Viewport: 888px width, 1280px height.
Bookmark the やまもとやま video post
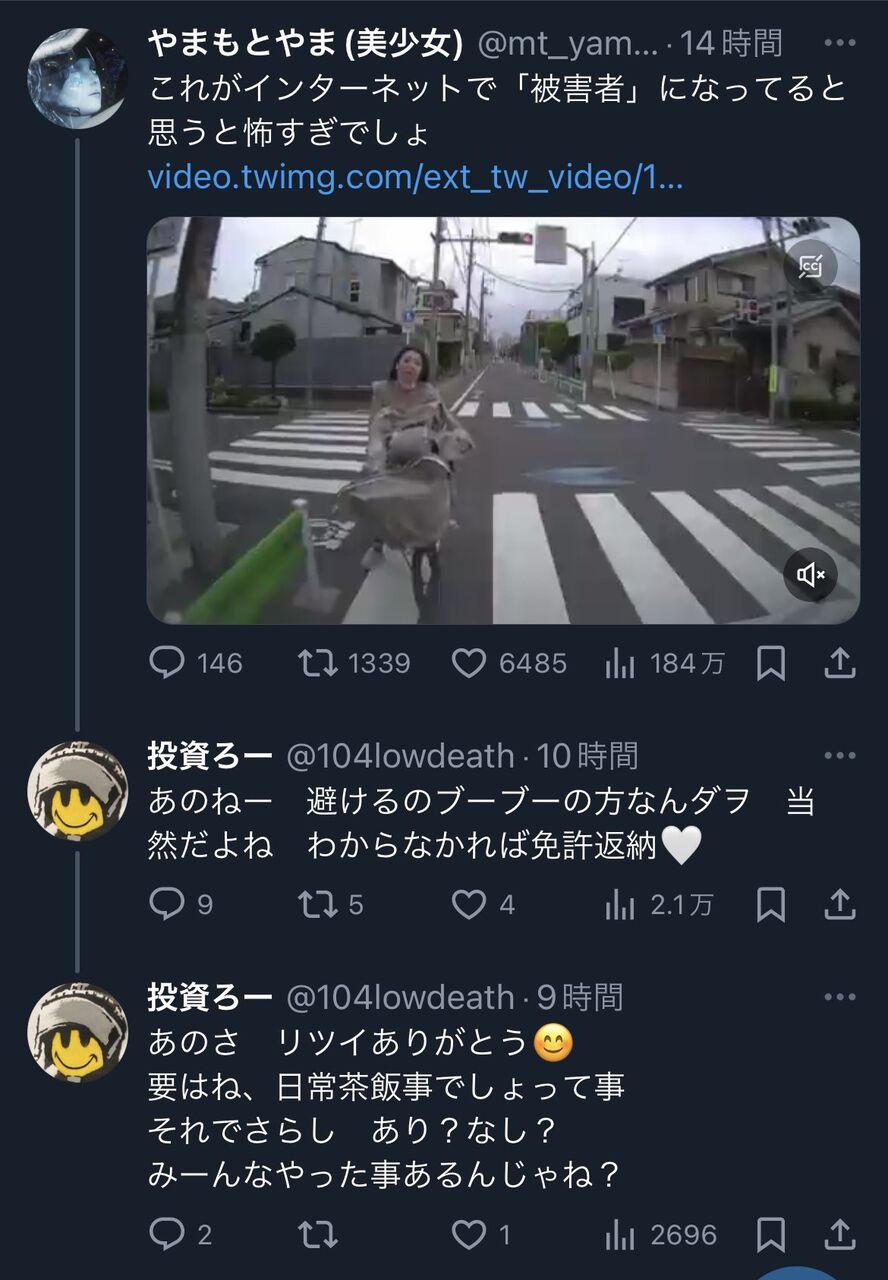[x=770, y=663]
